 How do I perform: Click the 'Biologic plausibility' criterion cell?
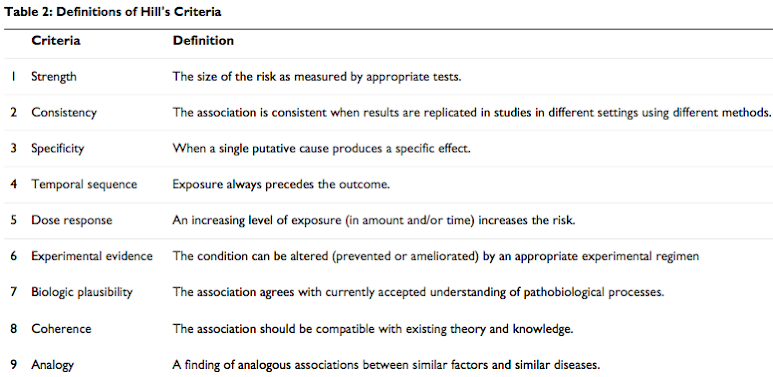[82, 292]
